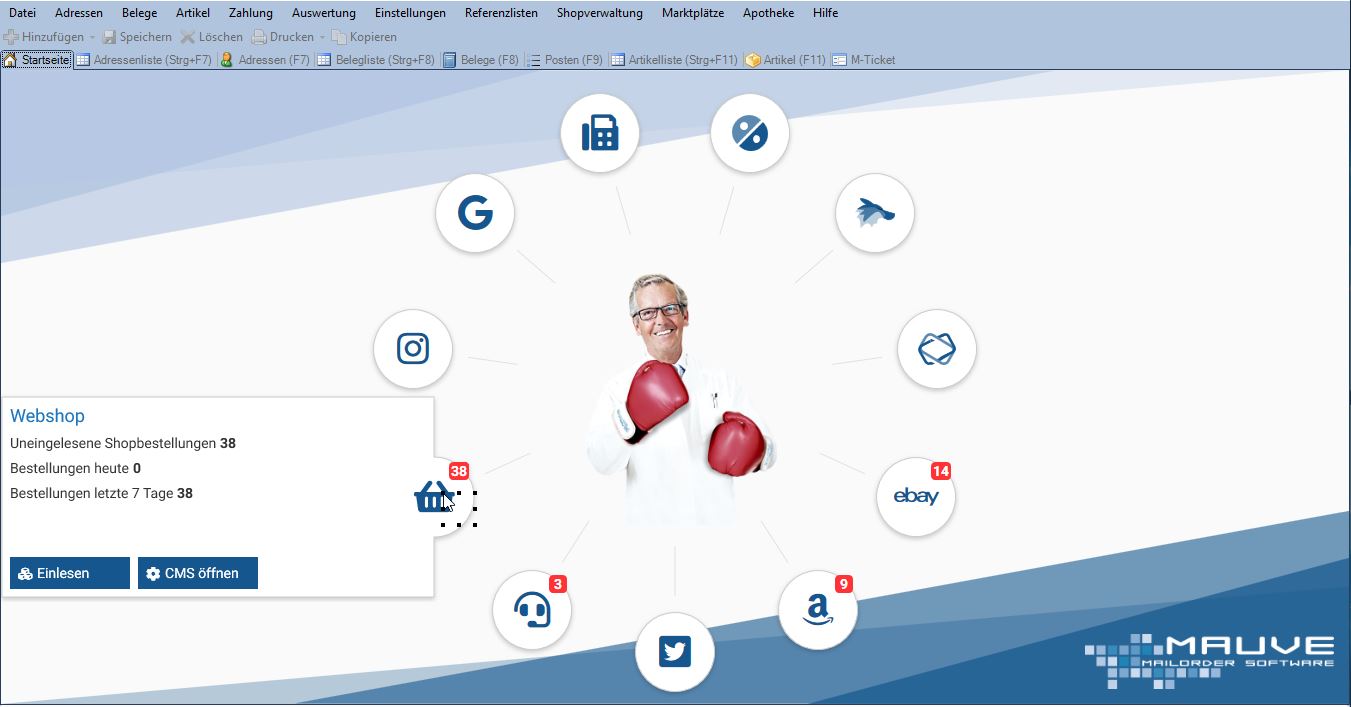
Task: Switch to the Artikelliste tab
Action: click(x=674, y=60)
